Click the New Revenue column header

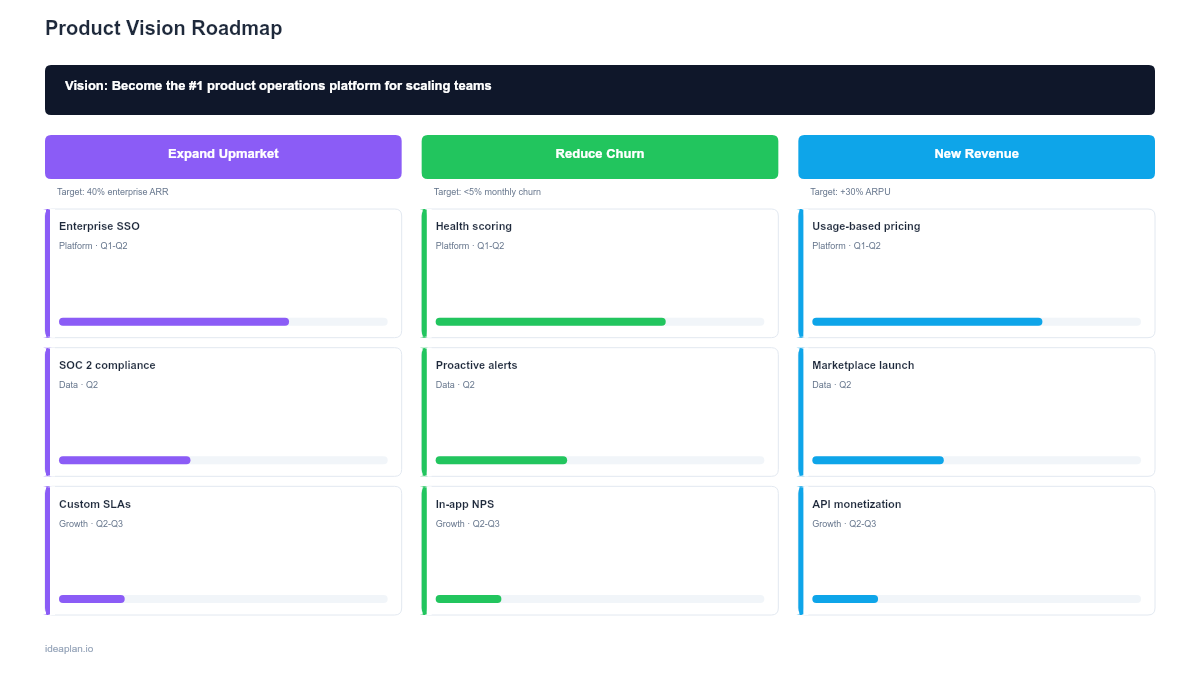click(976, 156)
